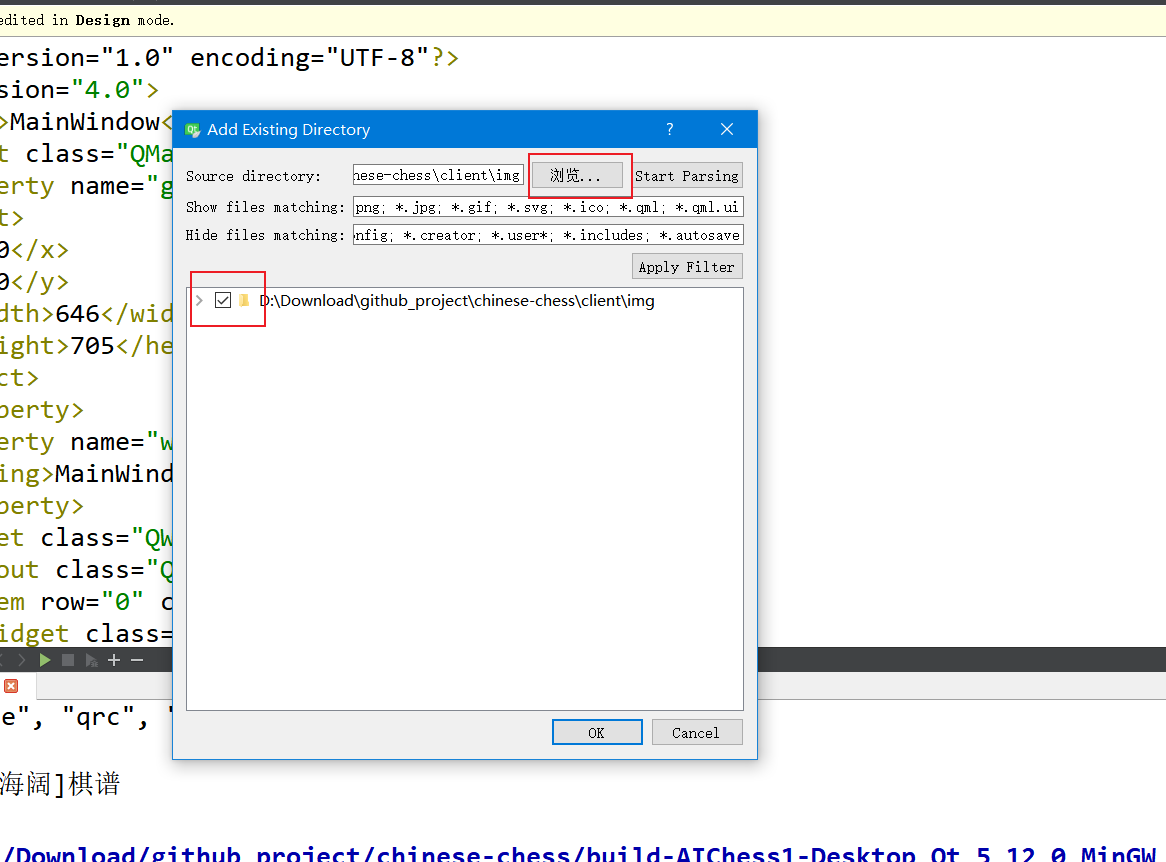Close the Add Existing Directory dialog

point(727,129)
